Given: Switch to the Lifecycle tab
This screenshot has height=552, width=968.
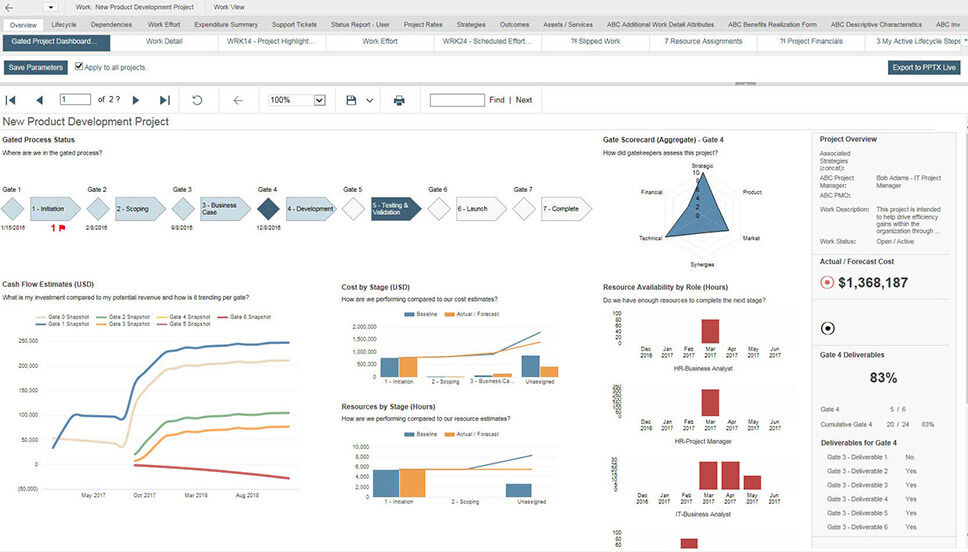Looking at the screenshot, I should click(64, 25).
